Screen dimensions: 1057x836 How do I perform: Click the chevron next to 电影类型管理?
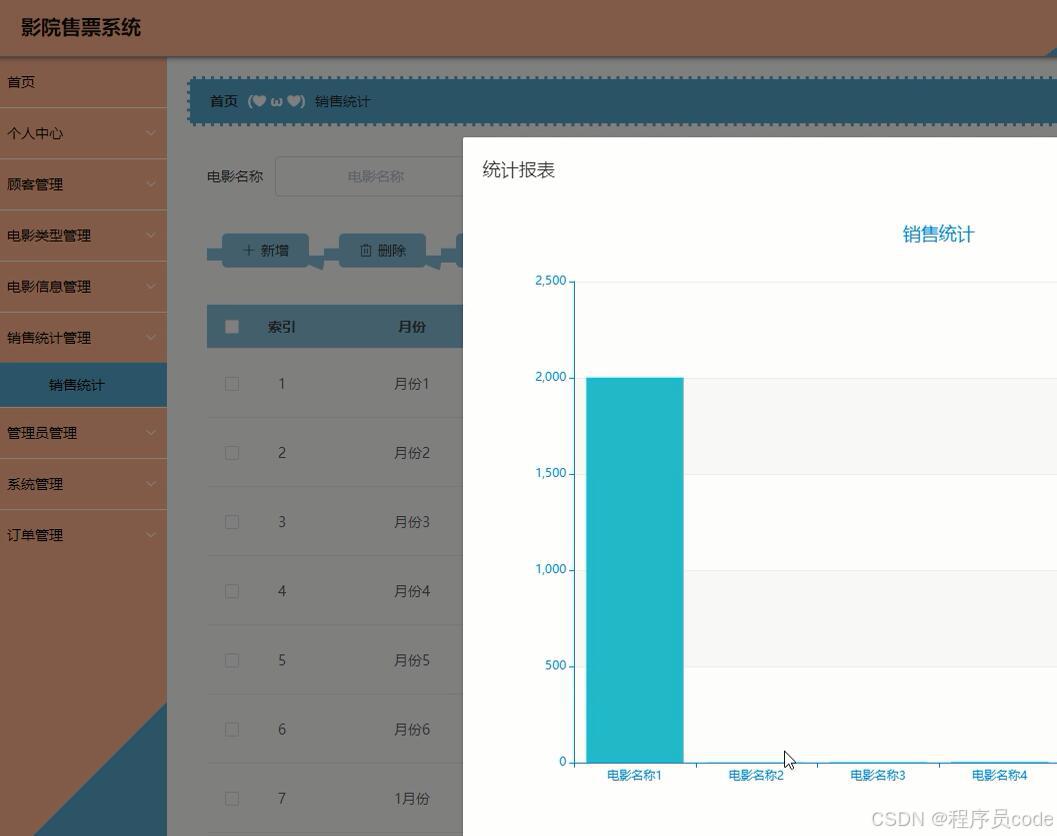(x=151, y=235)
